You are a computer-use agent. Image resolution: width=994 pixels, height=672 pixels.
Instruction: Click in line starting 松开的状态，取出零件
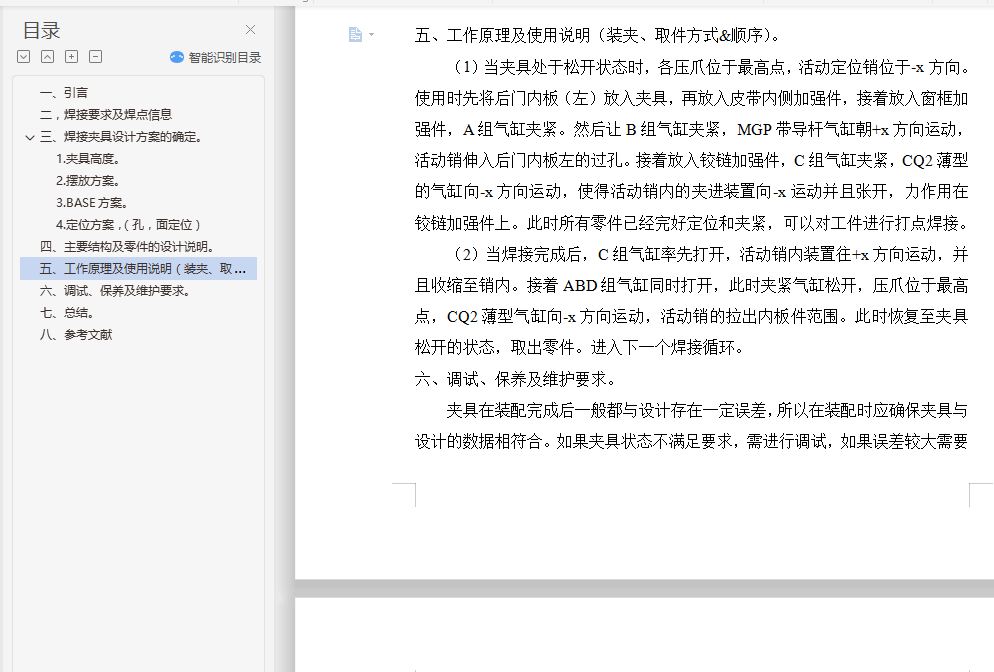coord(579,347)
